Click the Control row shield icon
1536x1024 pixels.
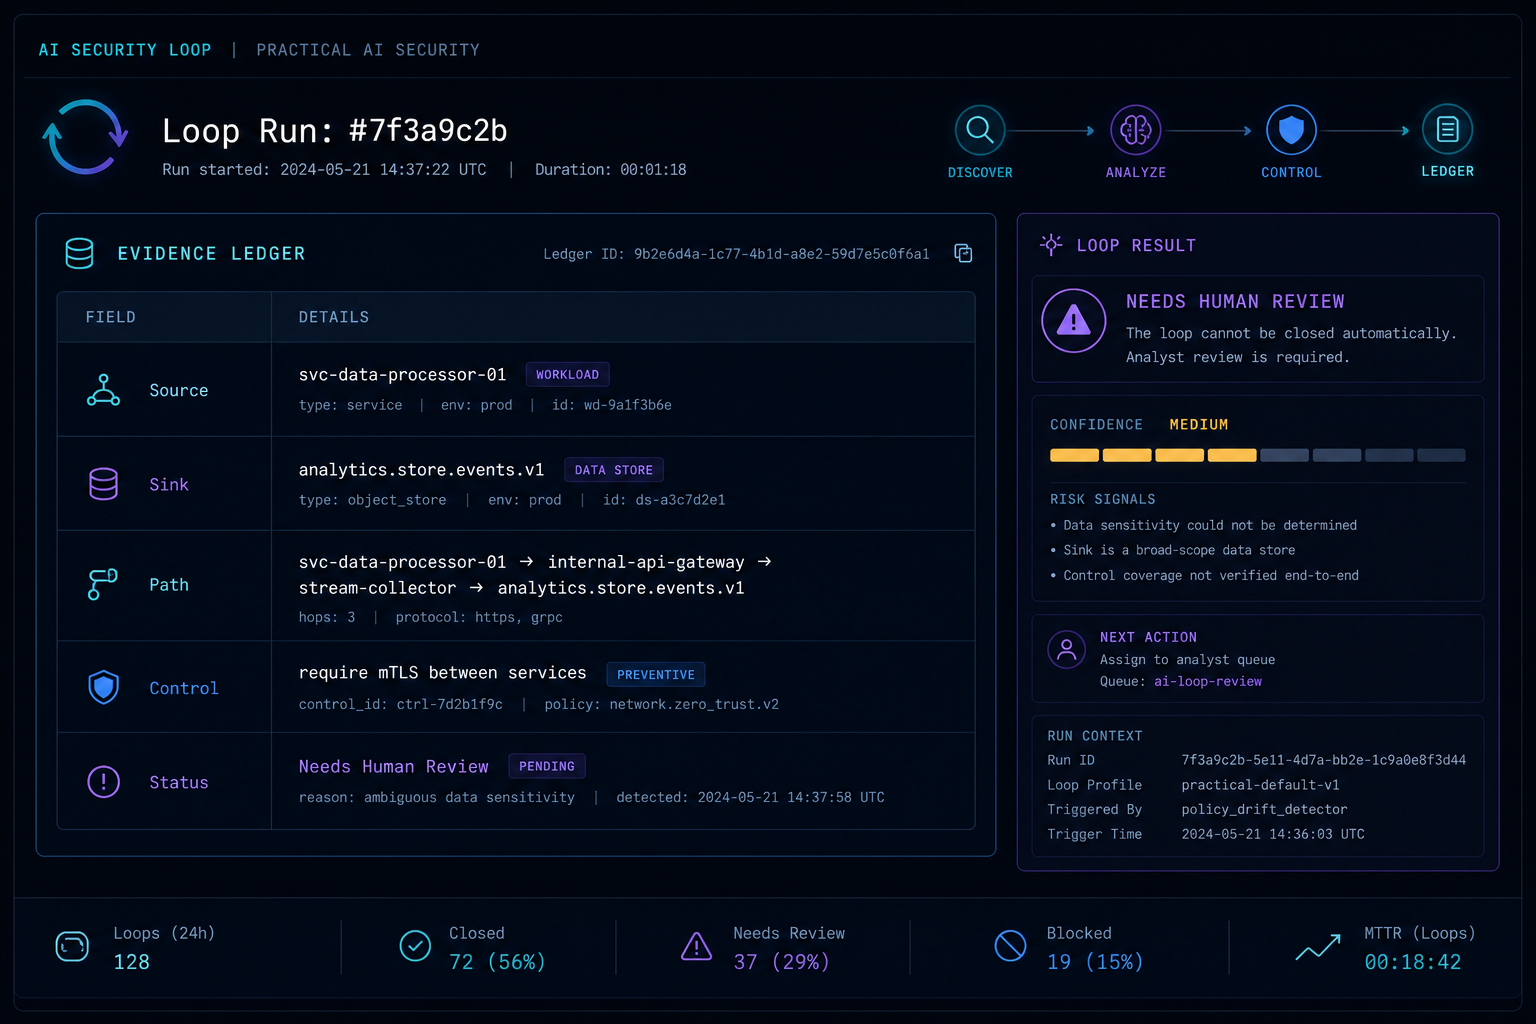103,687
